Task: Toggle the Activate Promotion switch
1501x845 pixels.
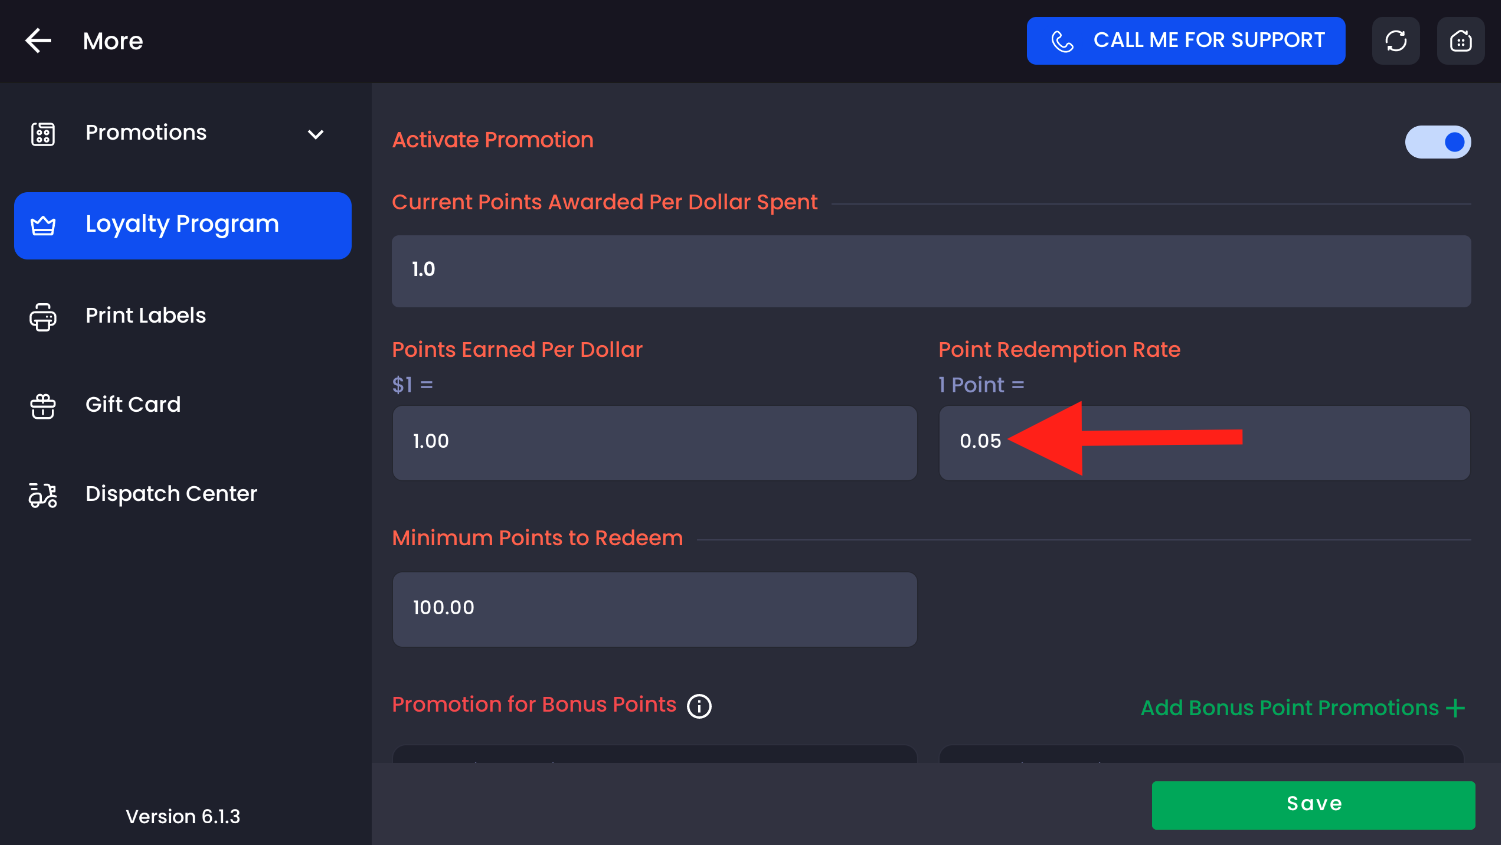Action: pos(1437,142)
